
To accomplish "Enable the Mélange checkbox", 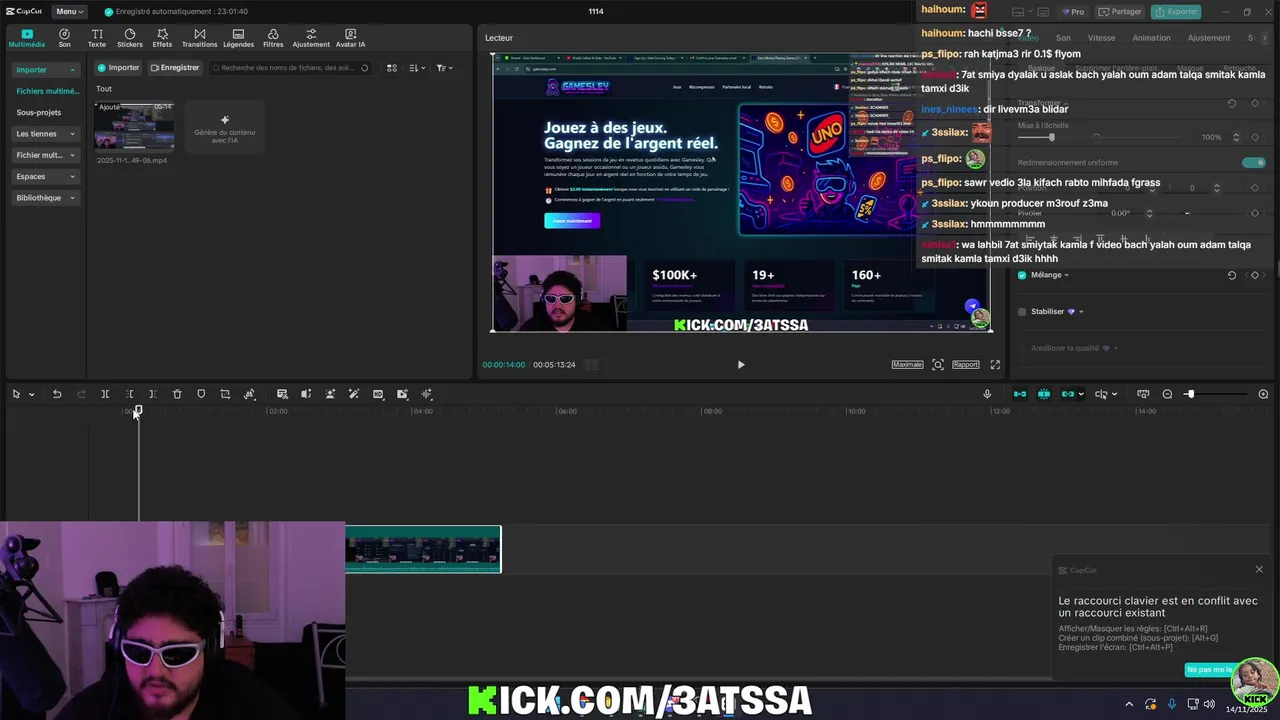I will [1022, 275].
